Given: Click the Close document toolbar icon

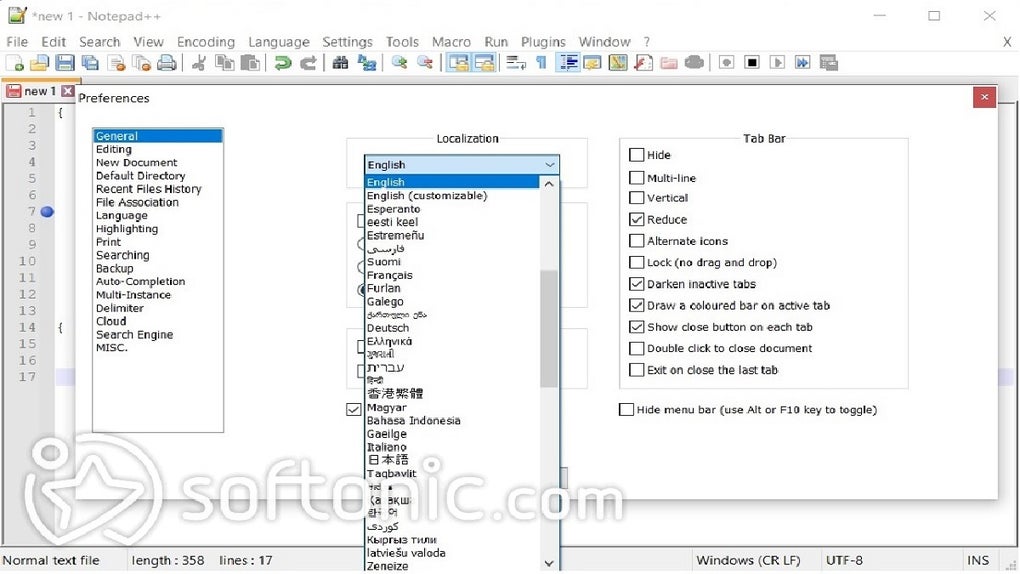Looking at the screenshot, I should point(116,62).
